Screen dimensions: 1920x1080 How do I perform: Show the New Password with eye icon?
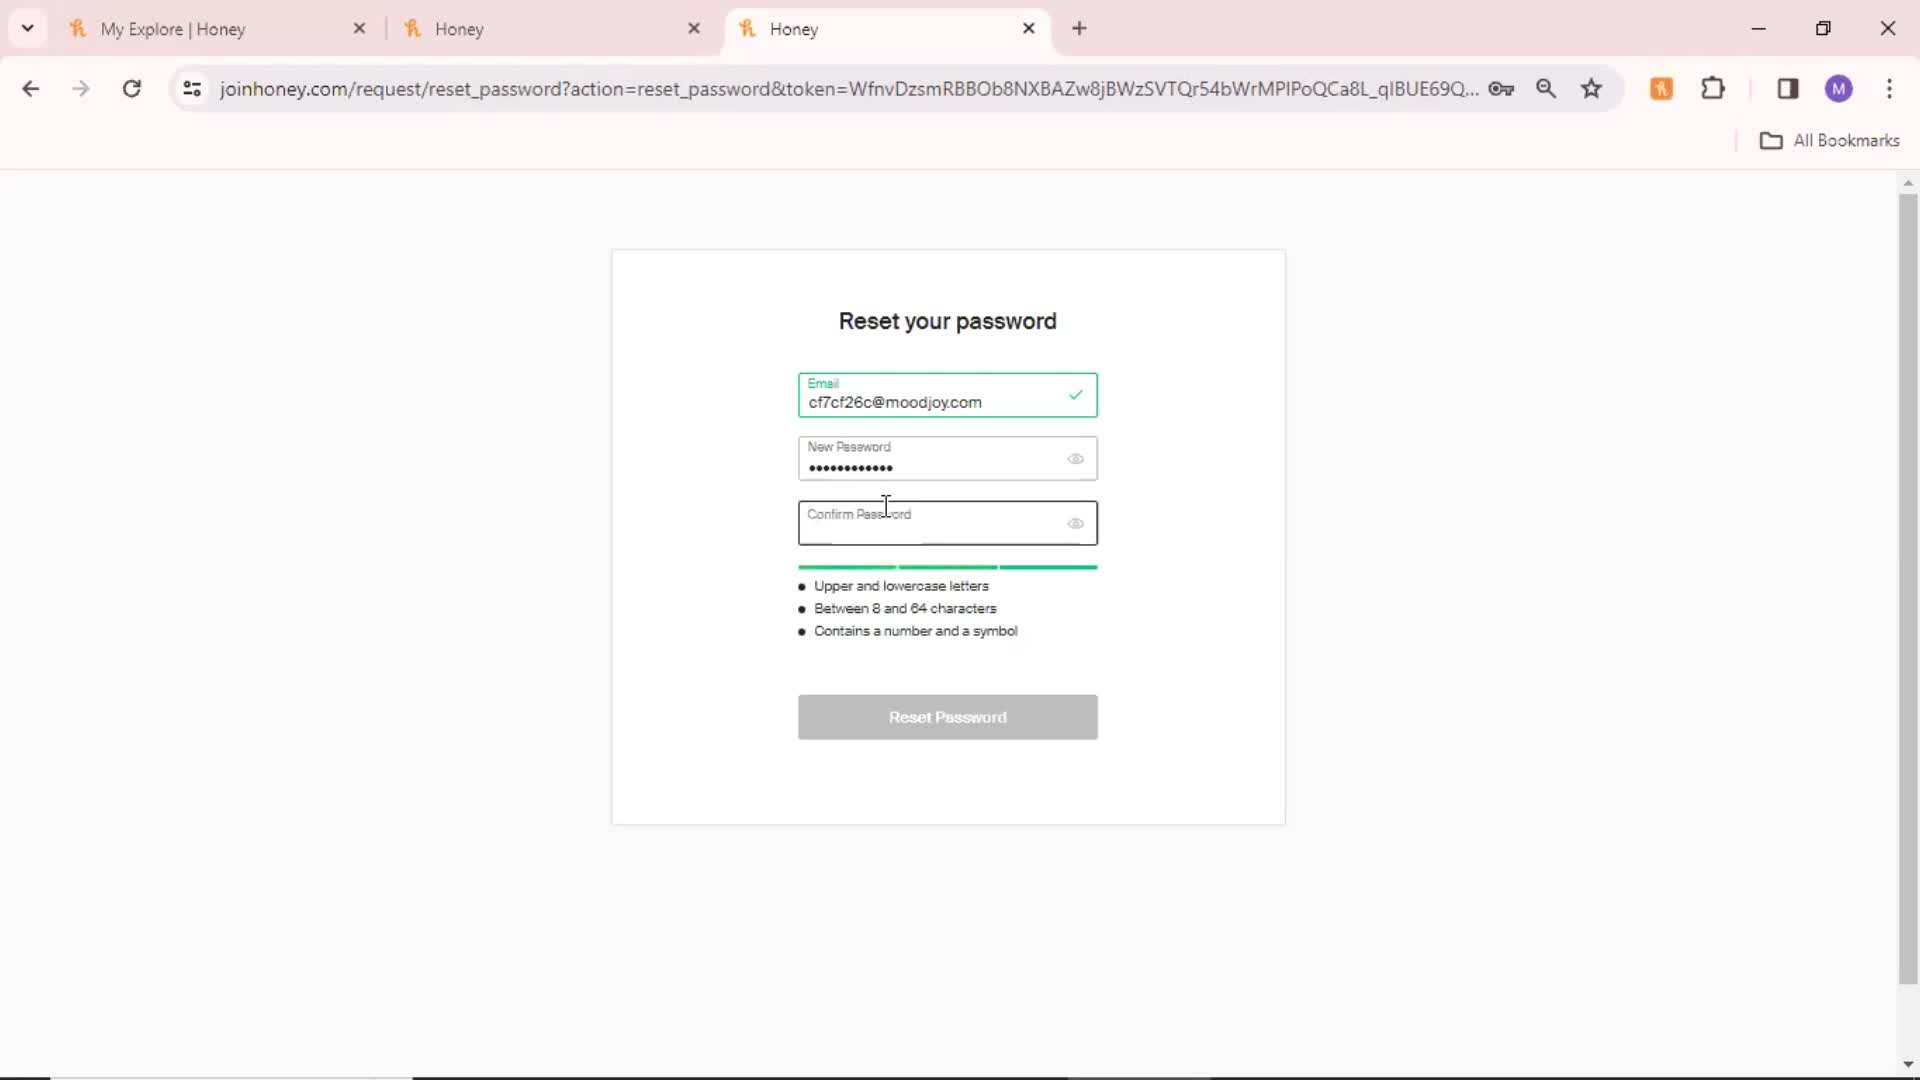pyautogui.click(x=1075, y=459)
